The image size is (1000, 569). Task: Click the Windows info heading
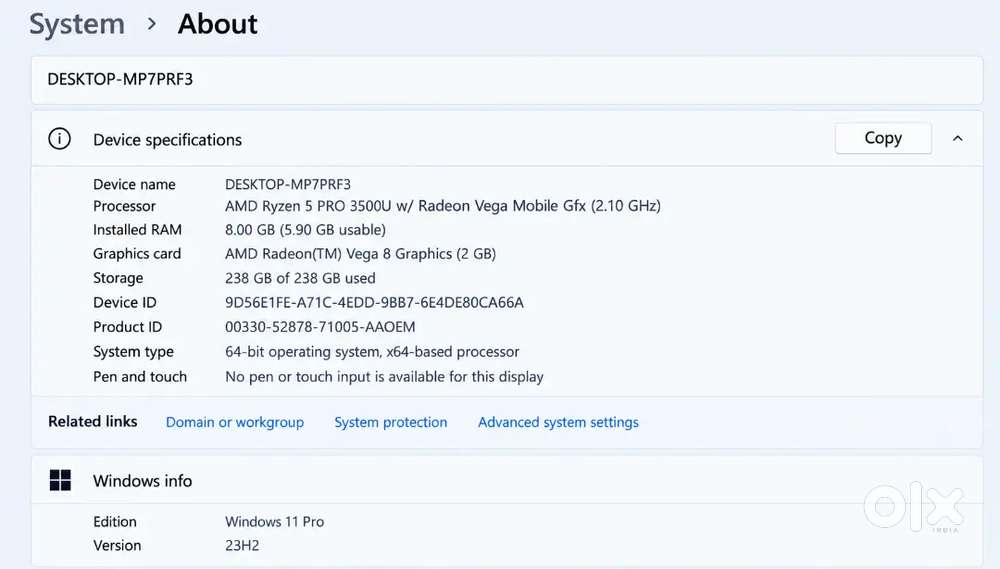point(142,480)
